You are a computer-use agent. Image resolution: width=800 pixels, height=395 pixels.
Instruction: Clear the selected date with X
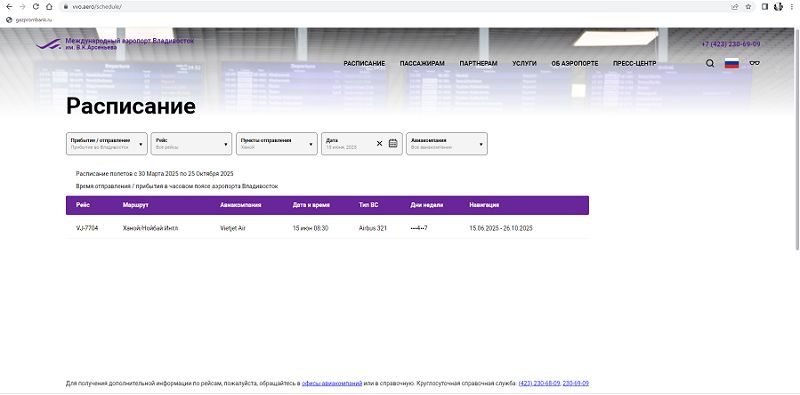click(379, 143)
